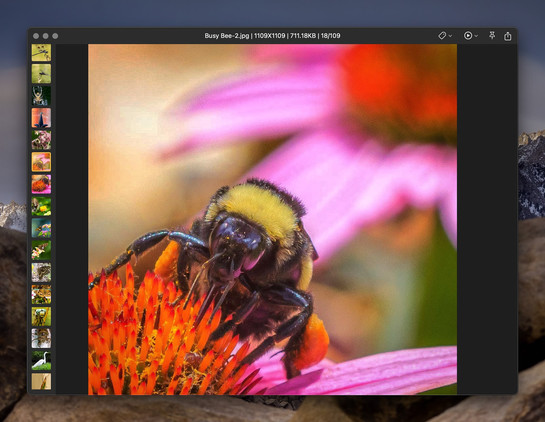Select the top dragonfly thumbnail on yellow background
The width and height of the screenshot is (545, 422).
coord(41,52)
